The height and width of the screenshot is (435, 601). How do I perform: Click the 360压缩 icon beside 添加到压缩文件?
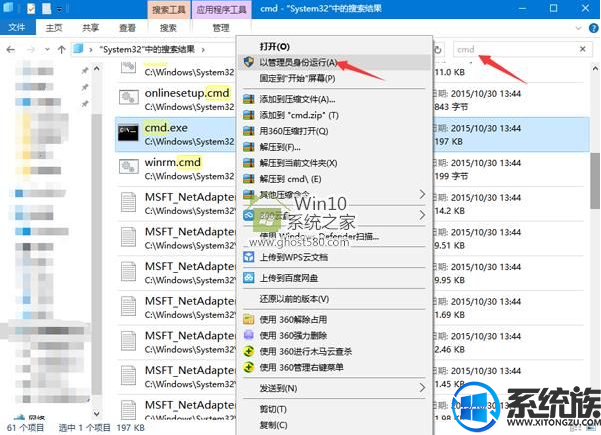tap(249, 99)
